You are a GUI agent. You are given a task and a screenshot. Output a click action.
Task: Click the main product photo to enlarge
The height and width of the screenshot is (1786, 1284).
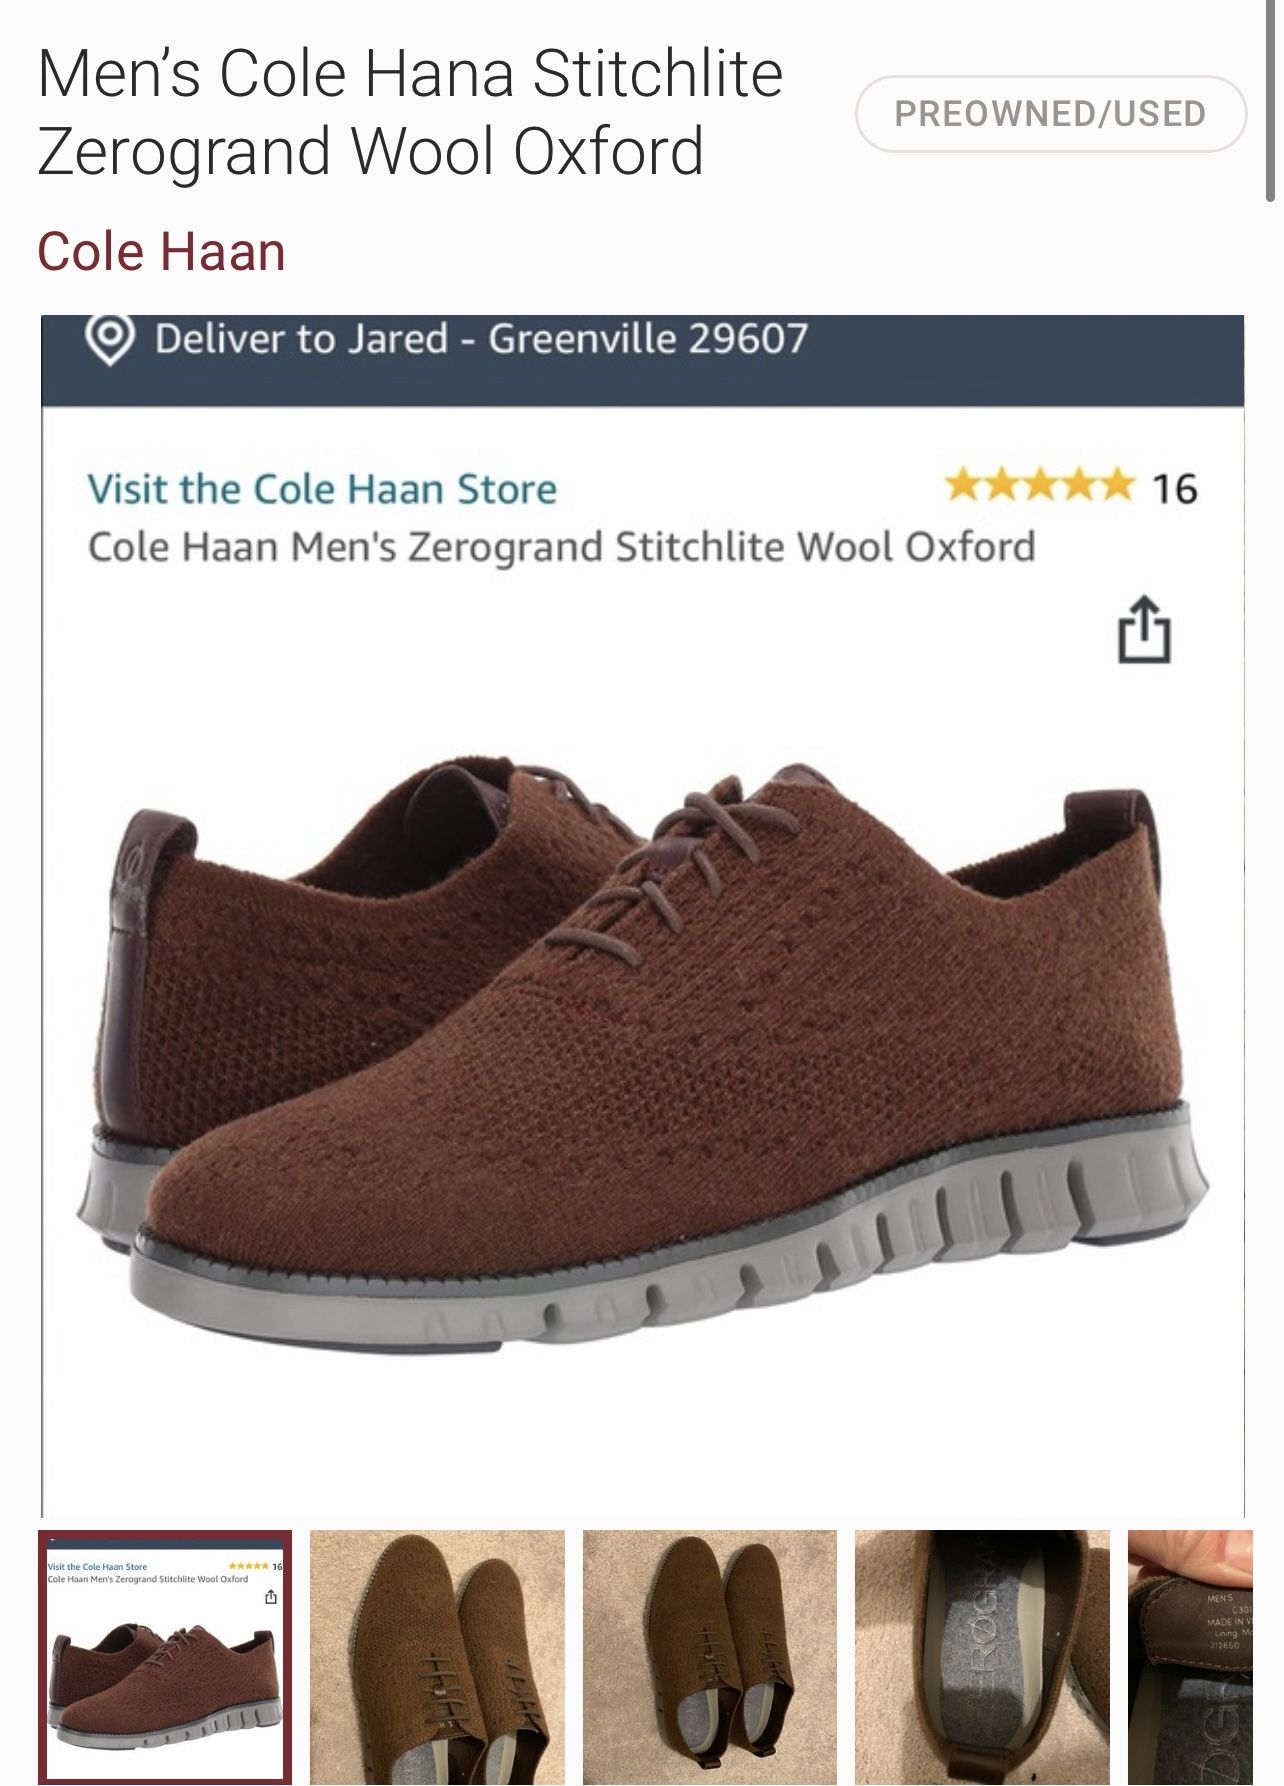coord(640,1050)
